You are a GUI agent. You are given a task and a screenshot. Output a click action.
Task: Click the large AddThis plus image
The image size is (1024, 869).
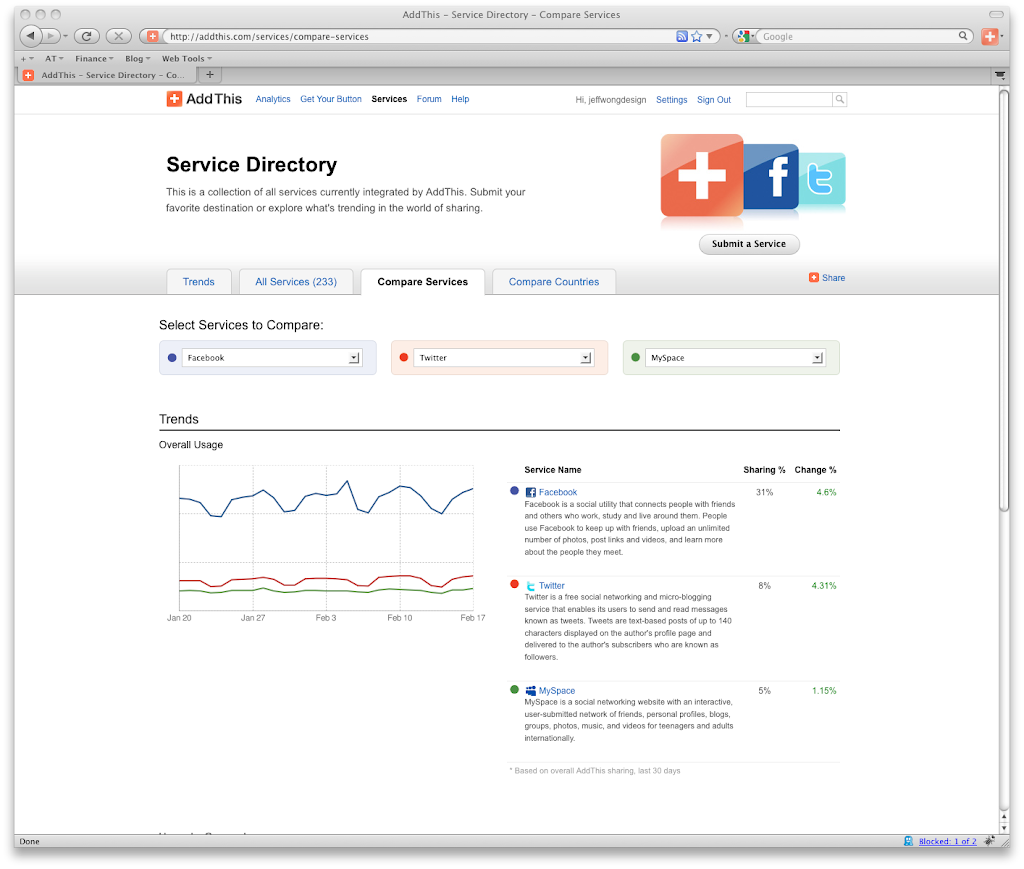(702, 175)
